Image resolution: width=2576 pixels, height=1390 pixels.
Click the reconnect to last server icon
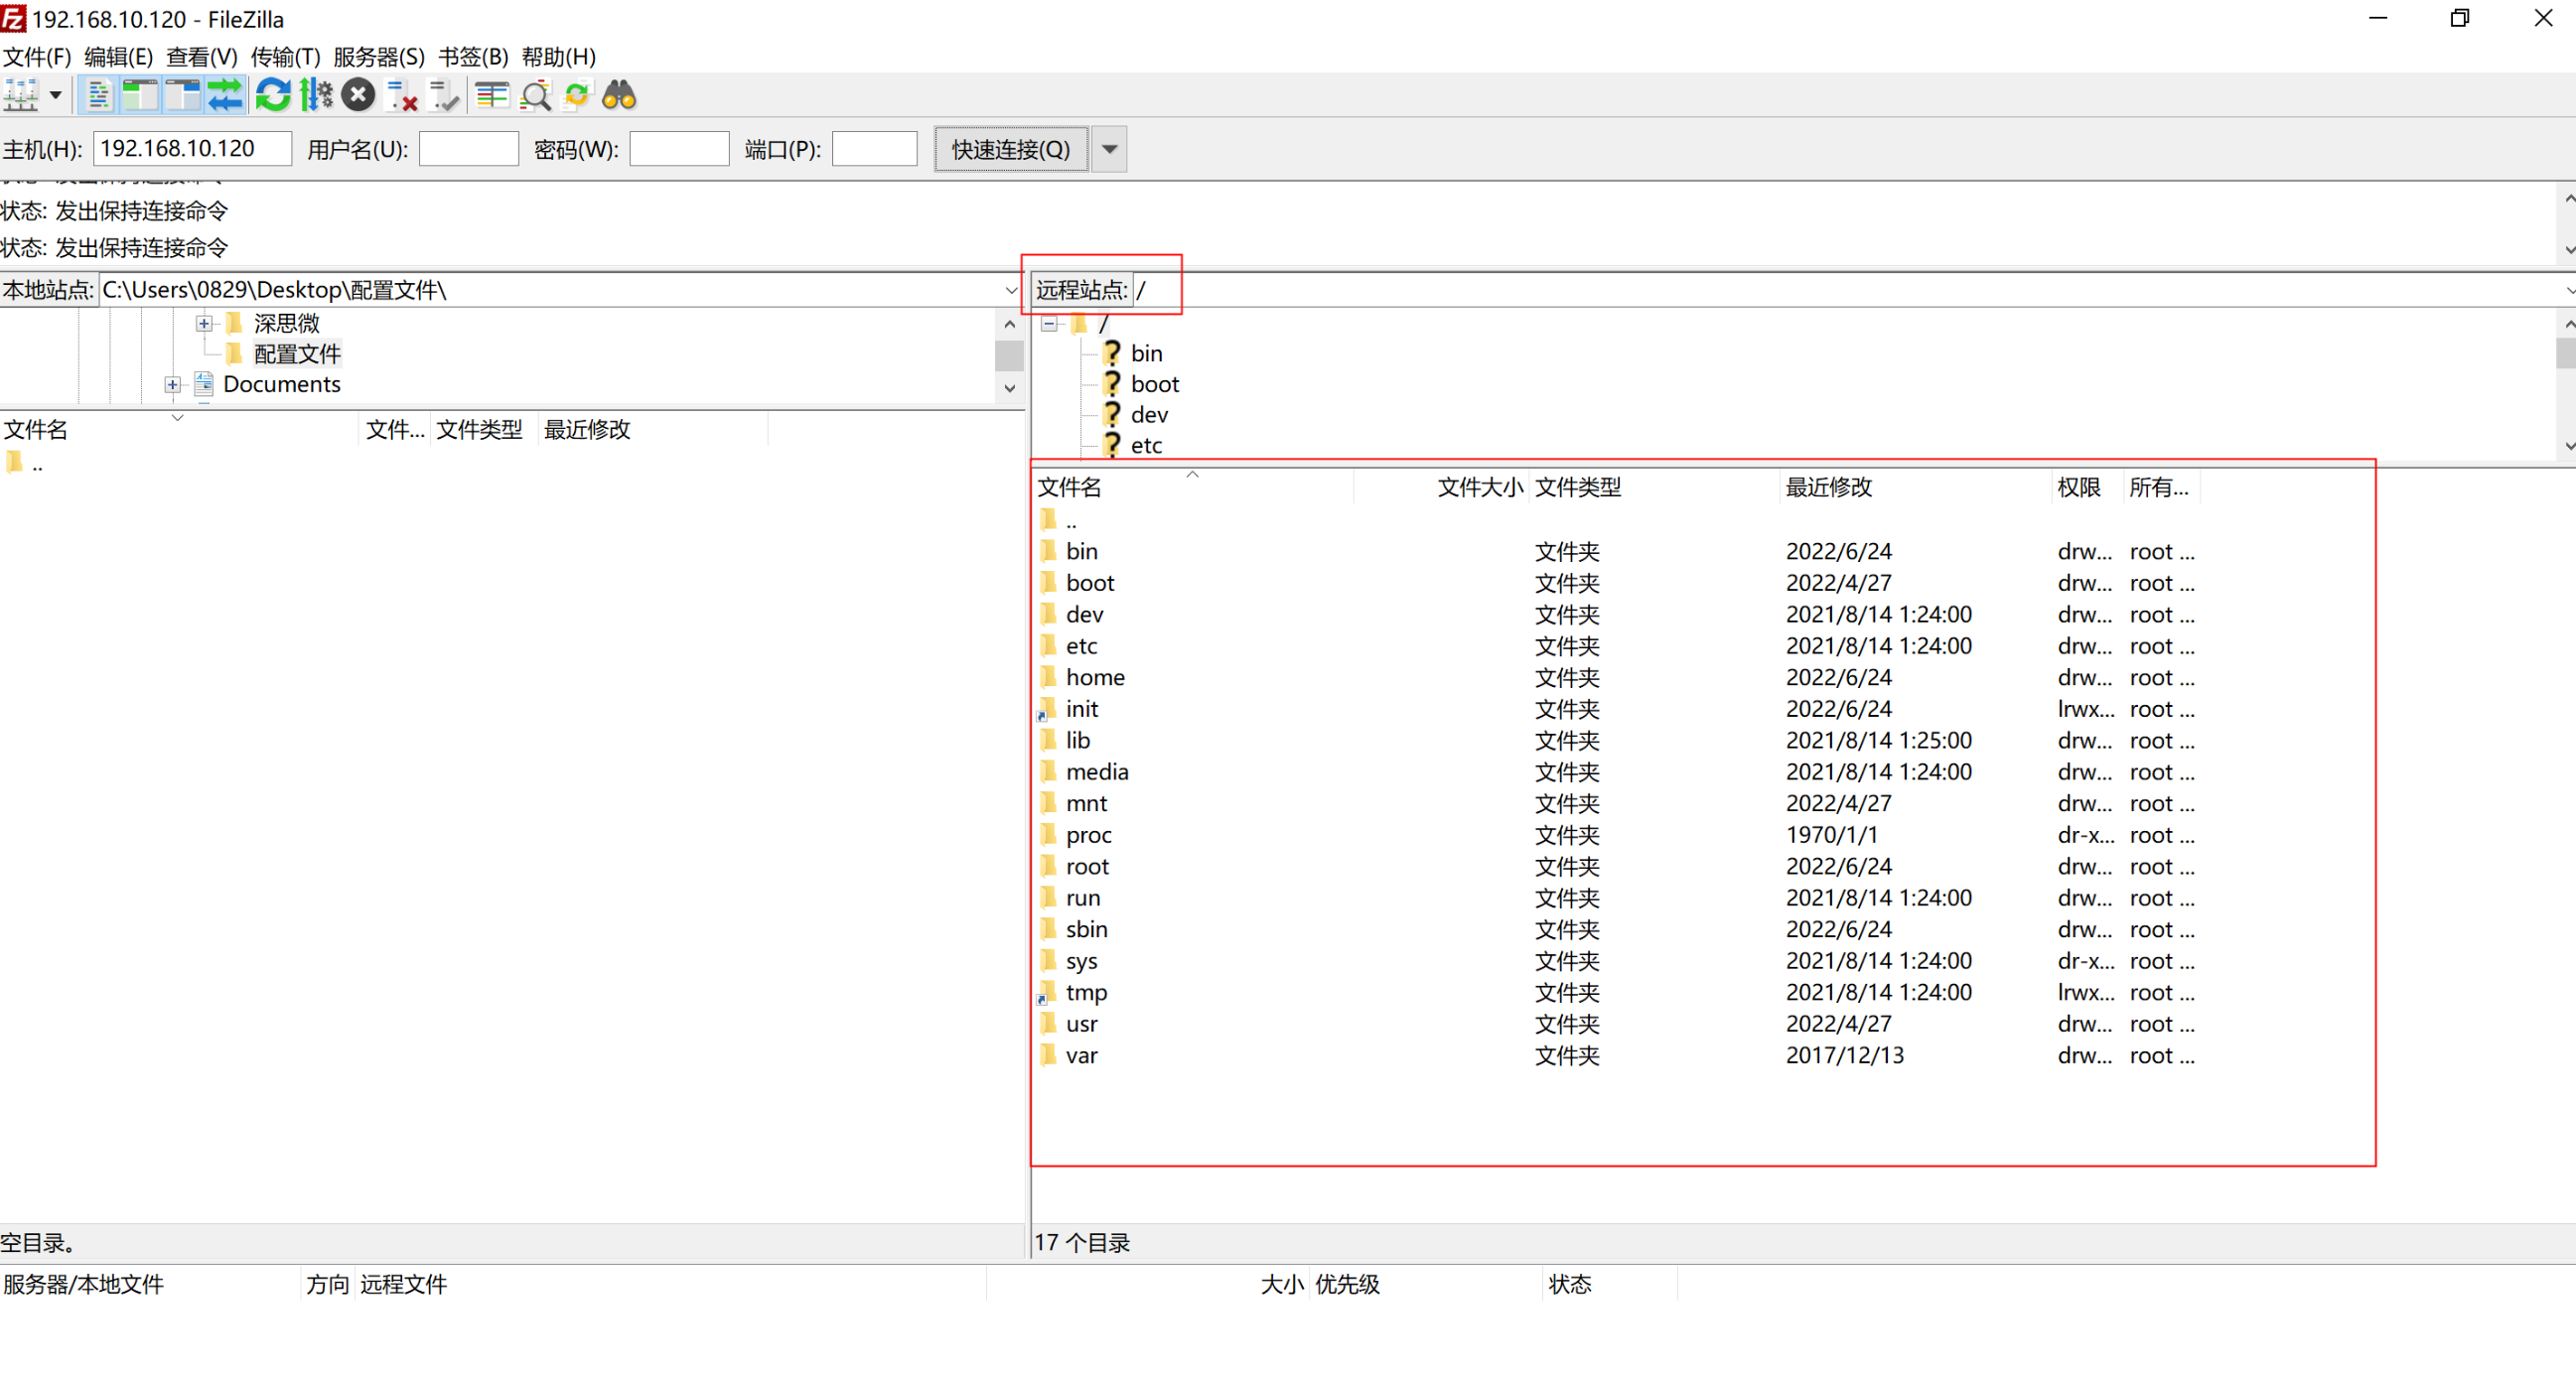coord(443,95)
